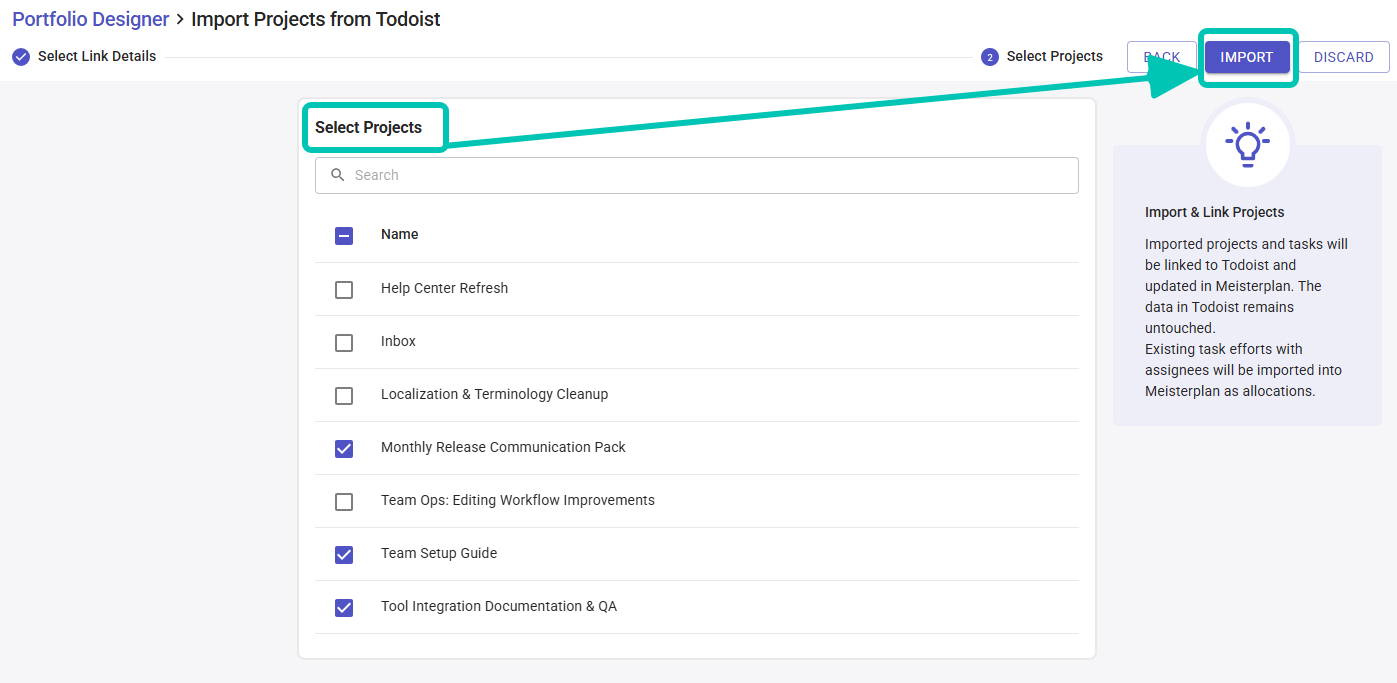1397x683 pixels.
Task: Click Monthly Release Communication Pack name
Action: [503, 447]
